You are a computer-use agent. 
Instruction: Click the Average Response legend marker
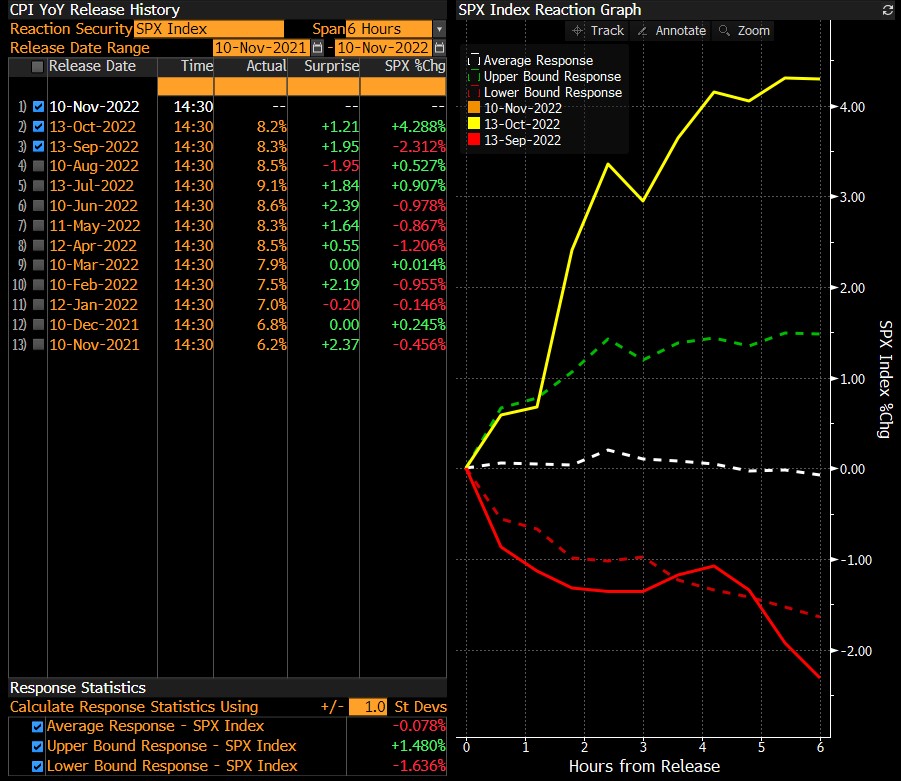[x=473, y=60]
